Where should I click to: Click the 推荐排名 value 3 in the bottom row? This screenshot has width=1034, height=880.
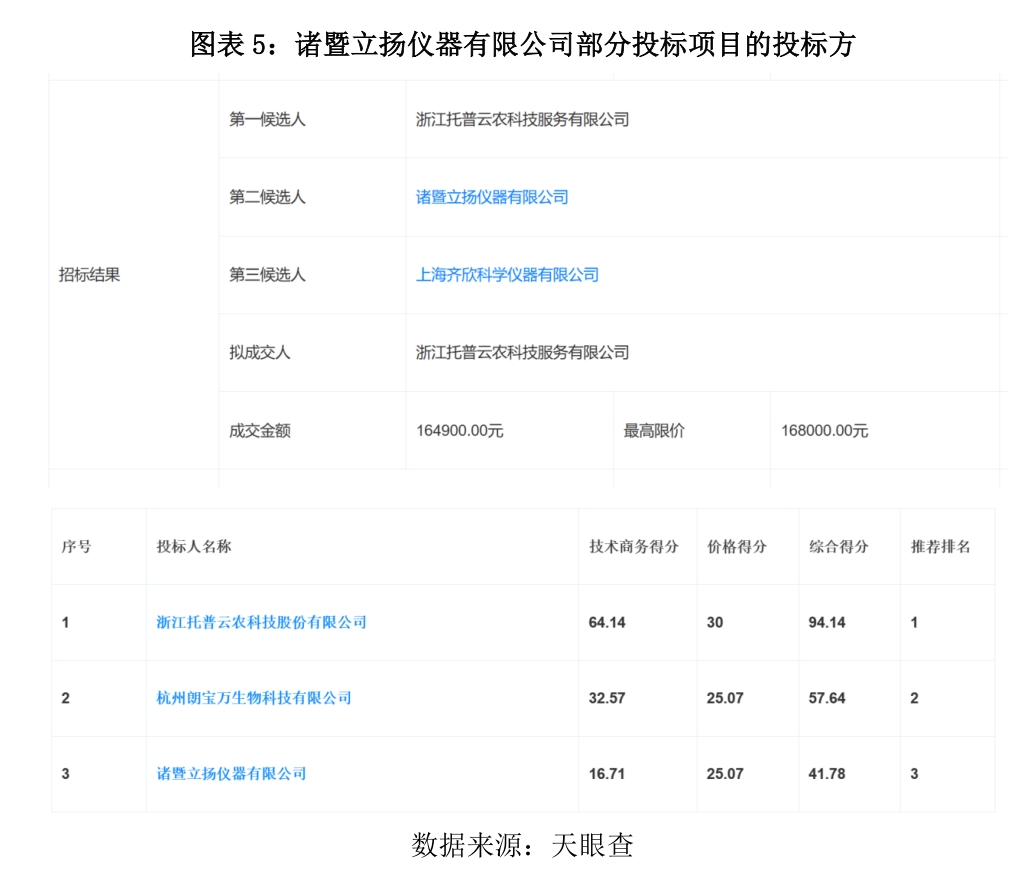914,774
